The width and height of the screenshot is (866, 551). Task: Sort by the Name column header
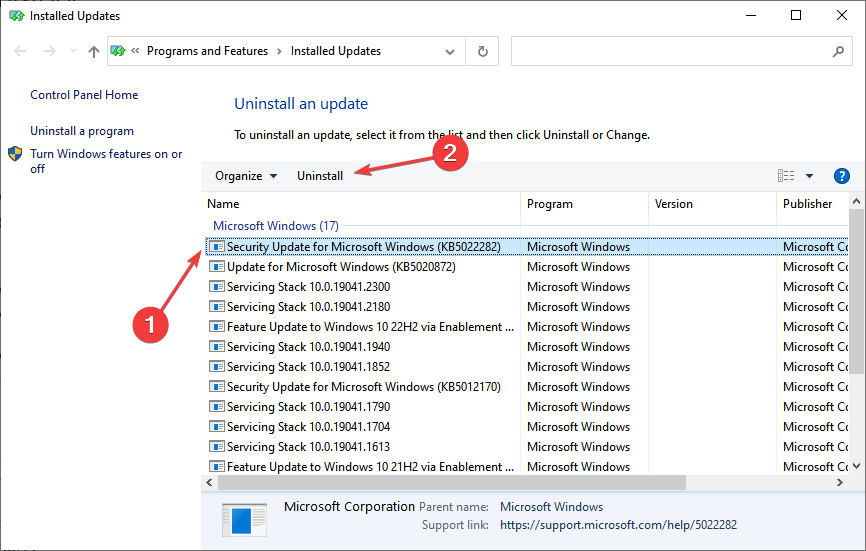tap(224, 204)
